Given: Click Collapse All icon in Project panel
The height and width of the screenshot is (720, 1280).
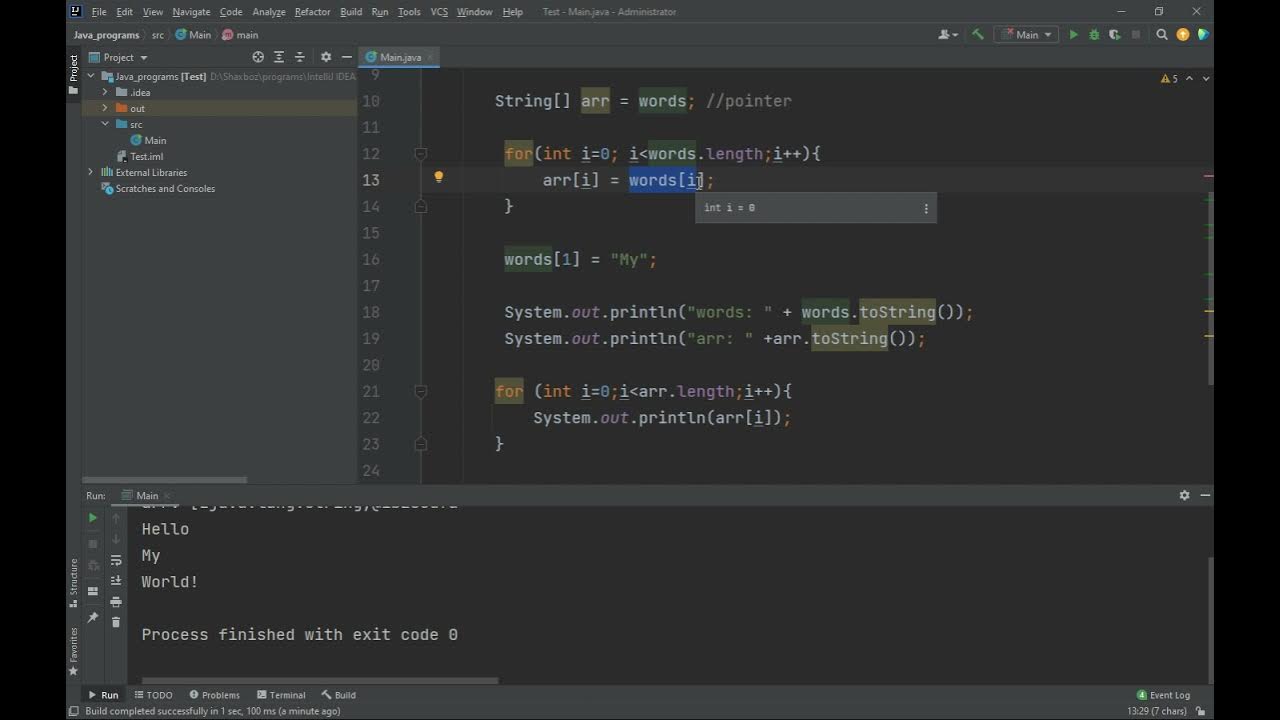Looking at the screenshot, I should click(x=299, y=57).
